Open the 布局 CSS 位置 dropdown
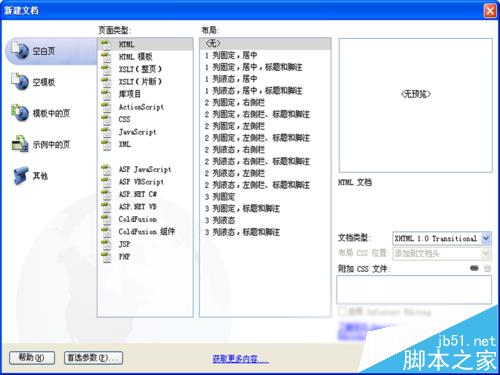Screen dimensions: 500x375 442,254
